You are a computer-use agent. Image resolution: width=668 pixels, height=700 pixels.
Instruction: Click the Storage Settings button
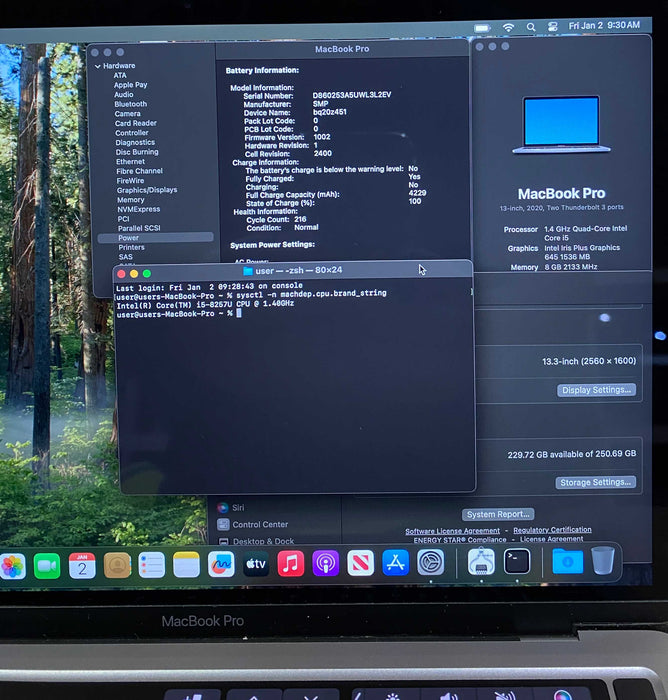point(596,483)
